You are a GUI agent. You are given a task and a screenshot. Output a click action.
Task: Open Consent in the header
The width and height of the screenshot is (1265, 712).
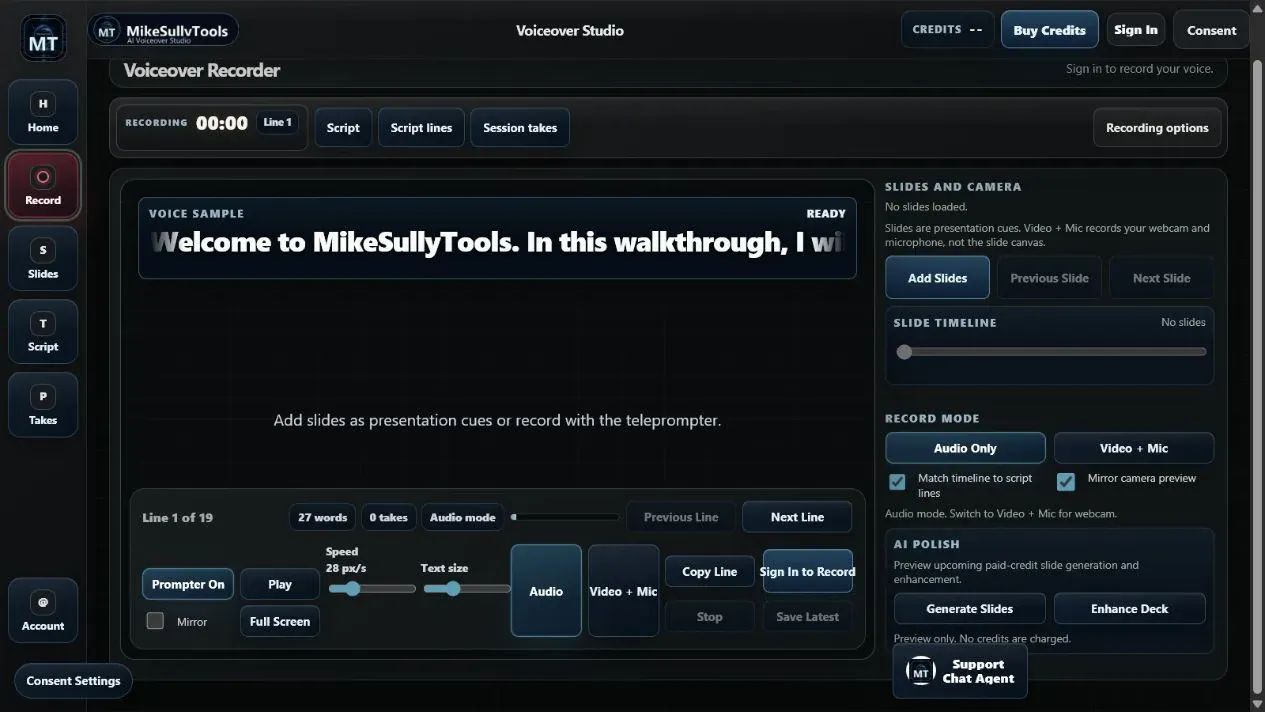pos(1212,30)
